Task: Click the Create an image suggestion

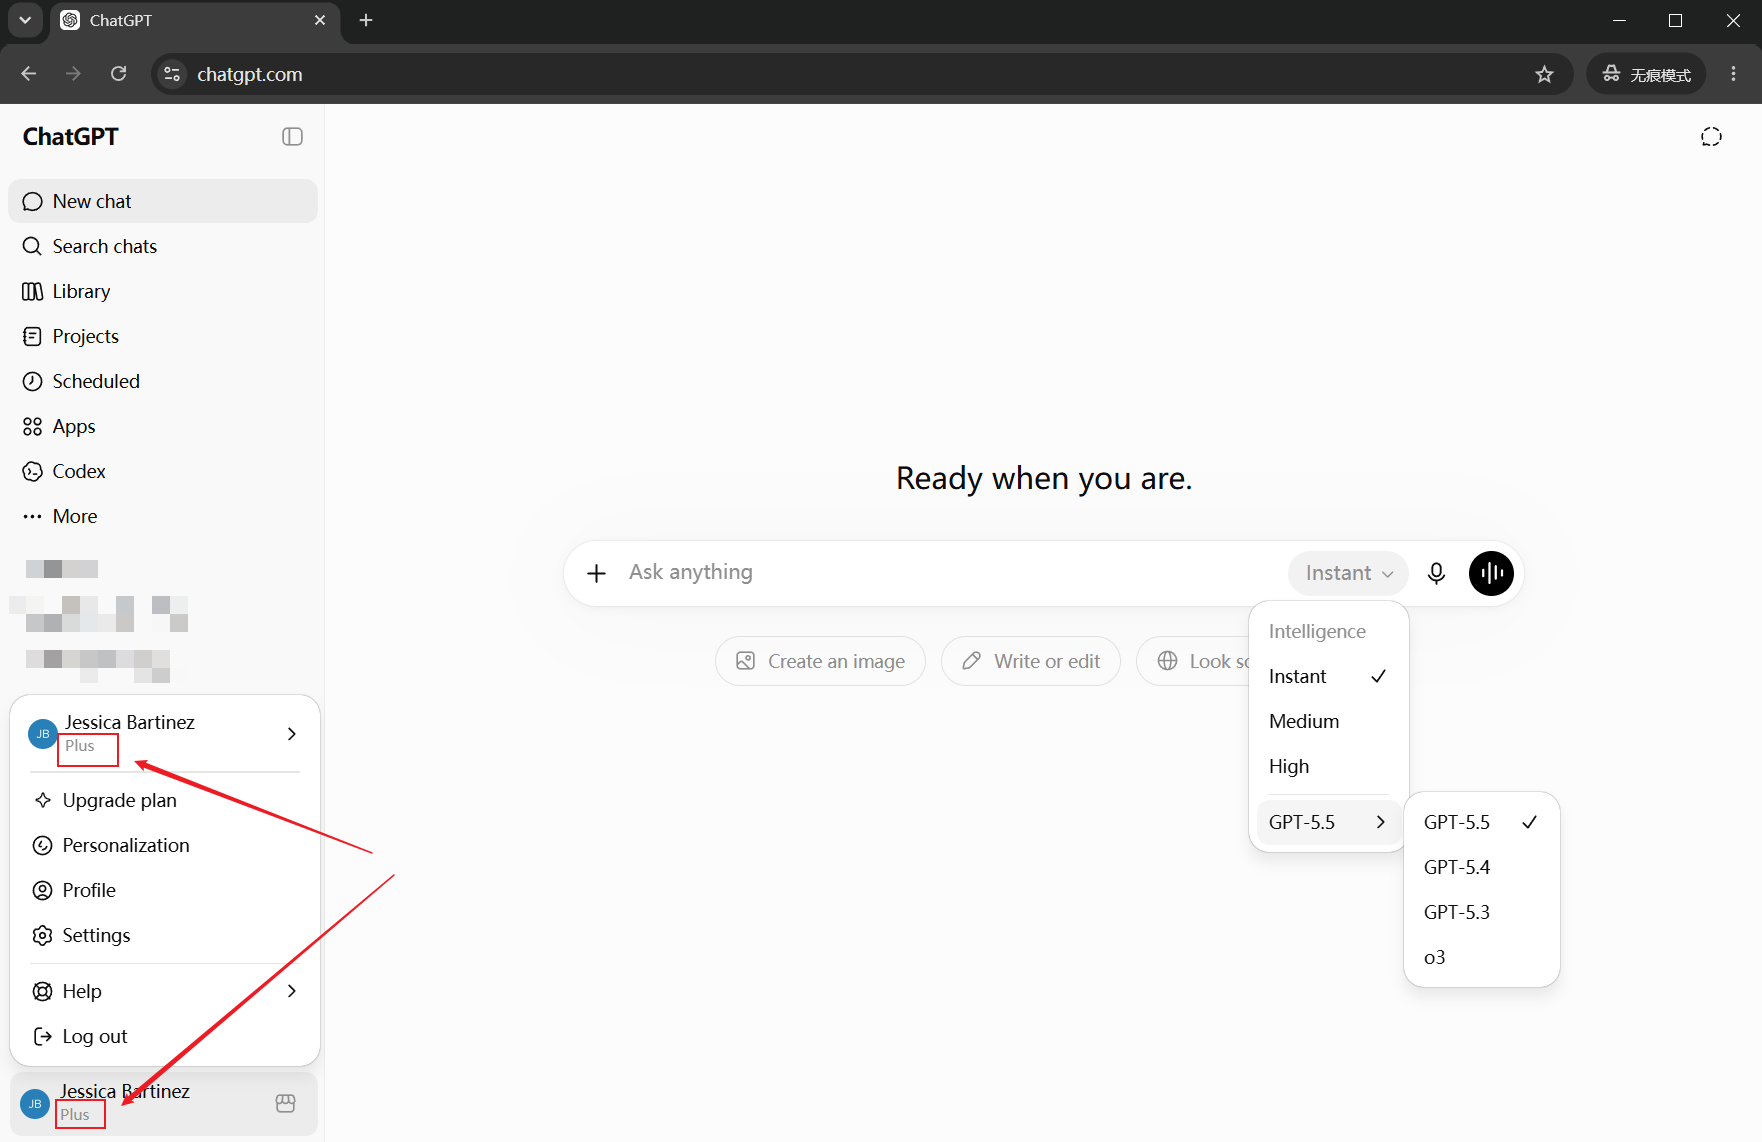Action: [x=820, y=662]
